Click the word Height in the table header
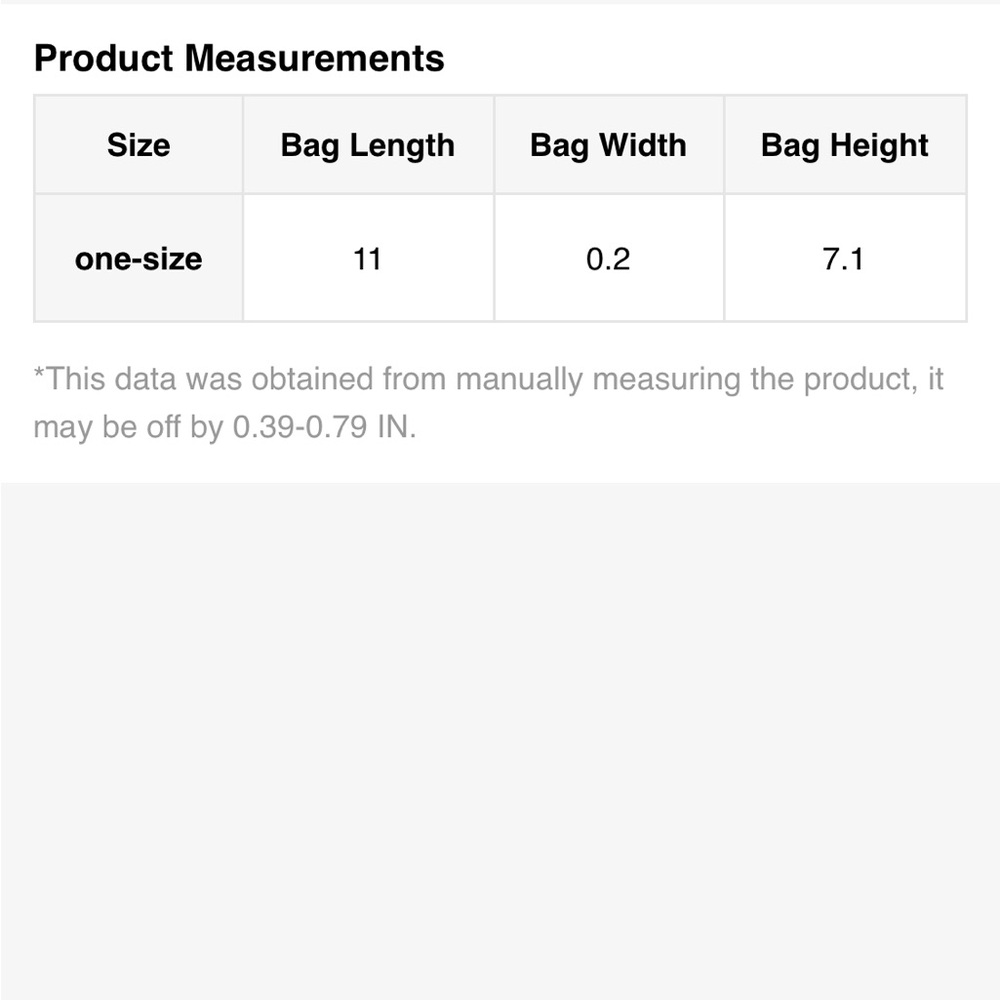1000x1000 pixels. [x=879, y=145]
